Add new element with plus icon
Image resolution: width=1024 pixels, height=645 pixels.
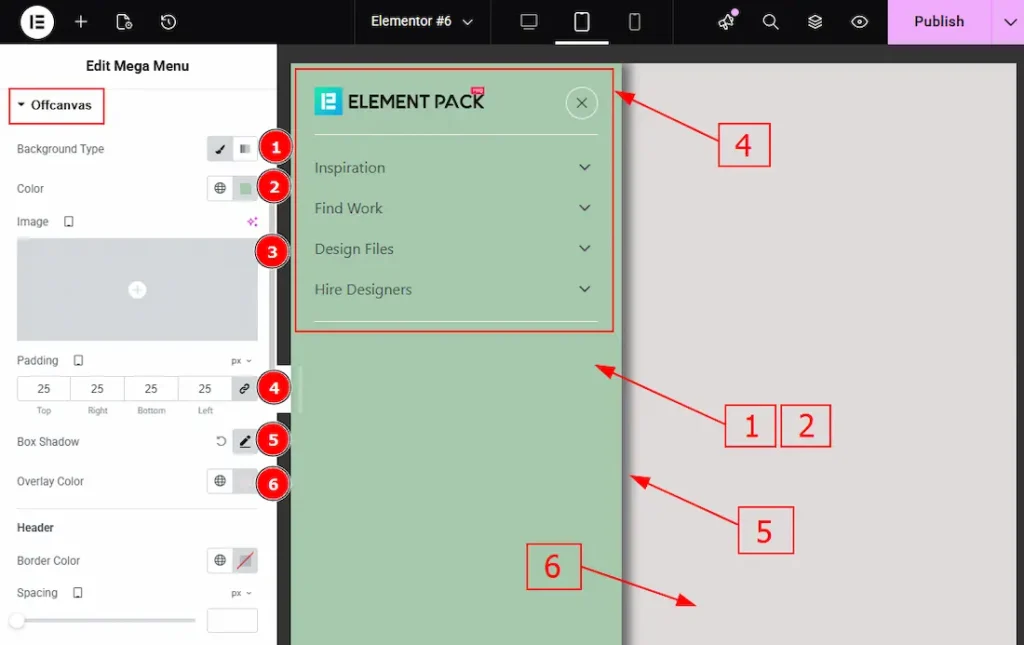[x=81, y=22]
